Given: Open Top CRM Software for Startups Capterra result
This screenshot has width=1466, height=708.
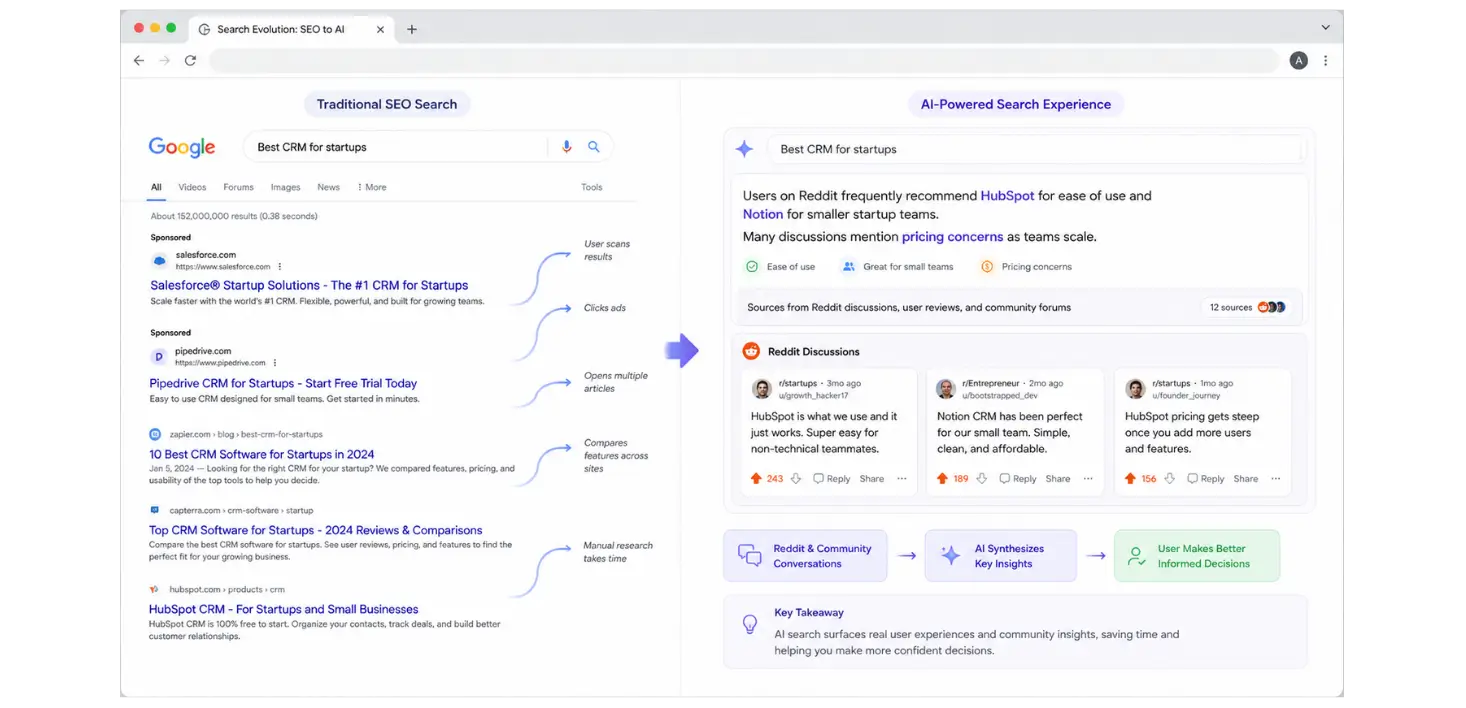Looking at the screenshot, I should (x=316, y=530).
